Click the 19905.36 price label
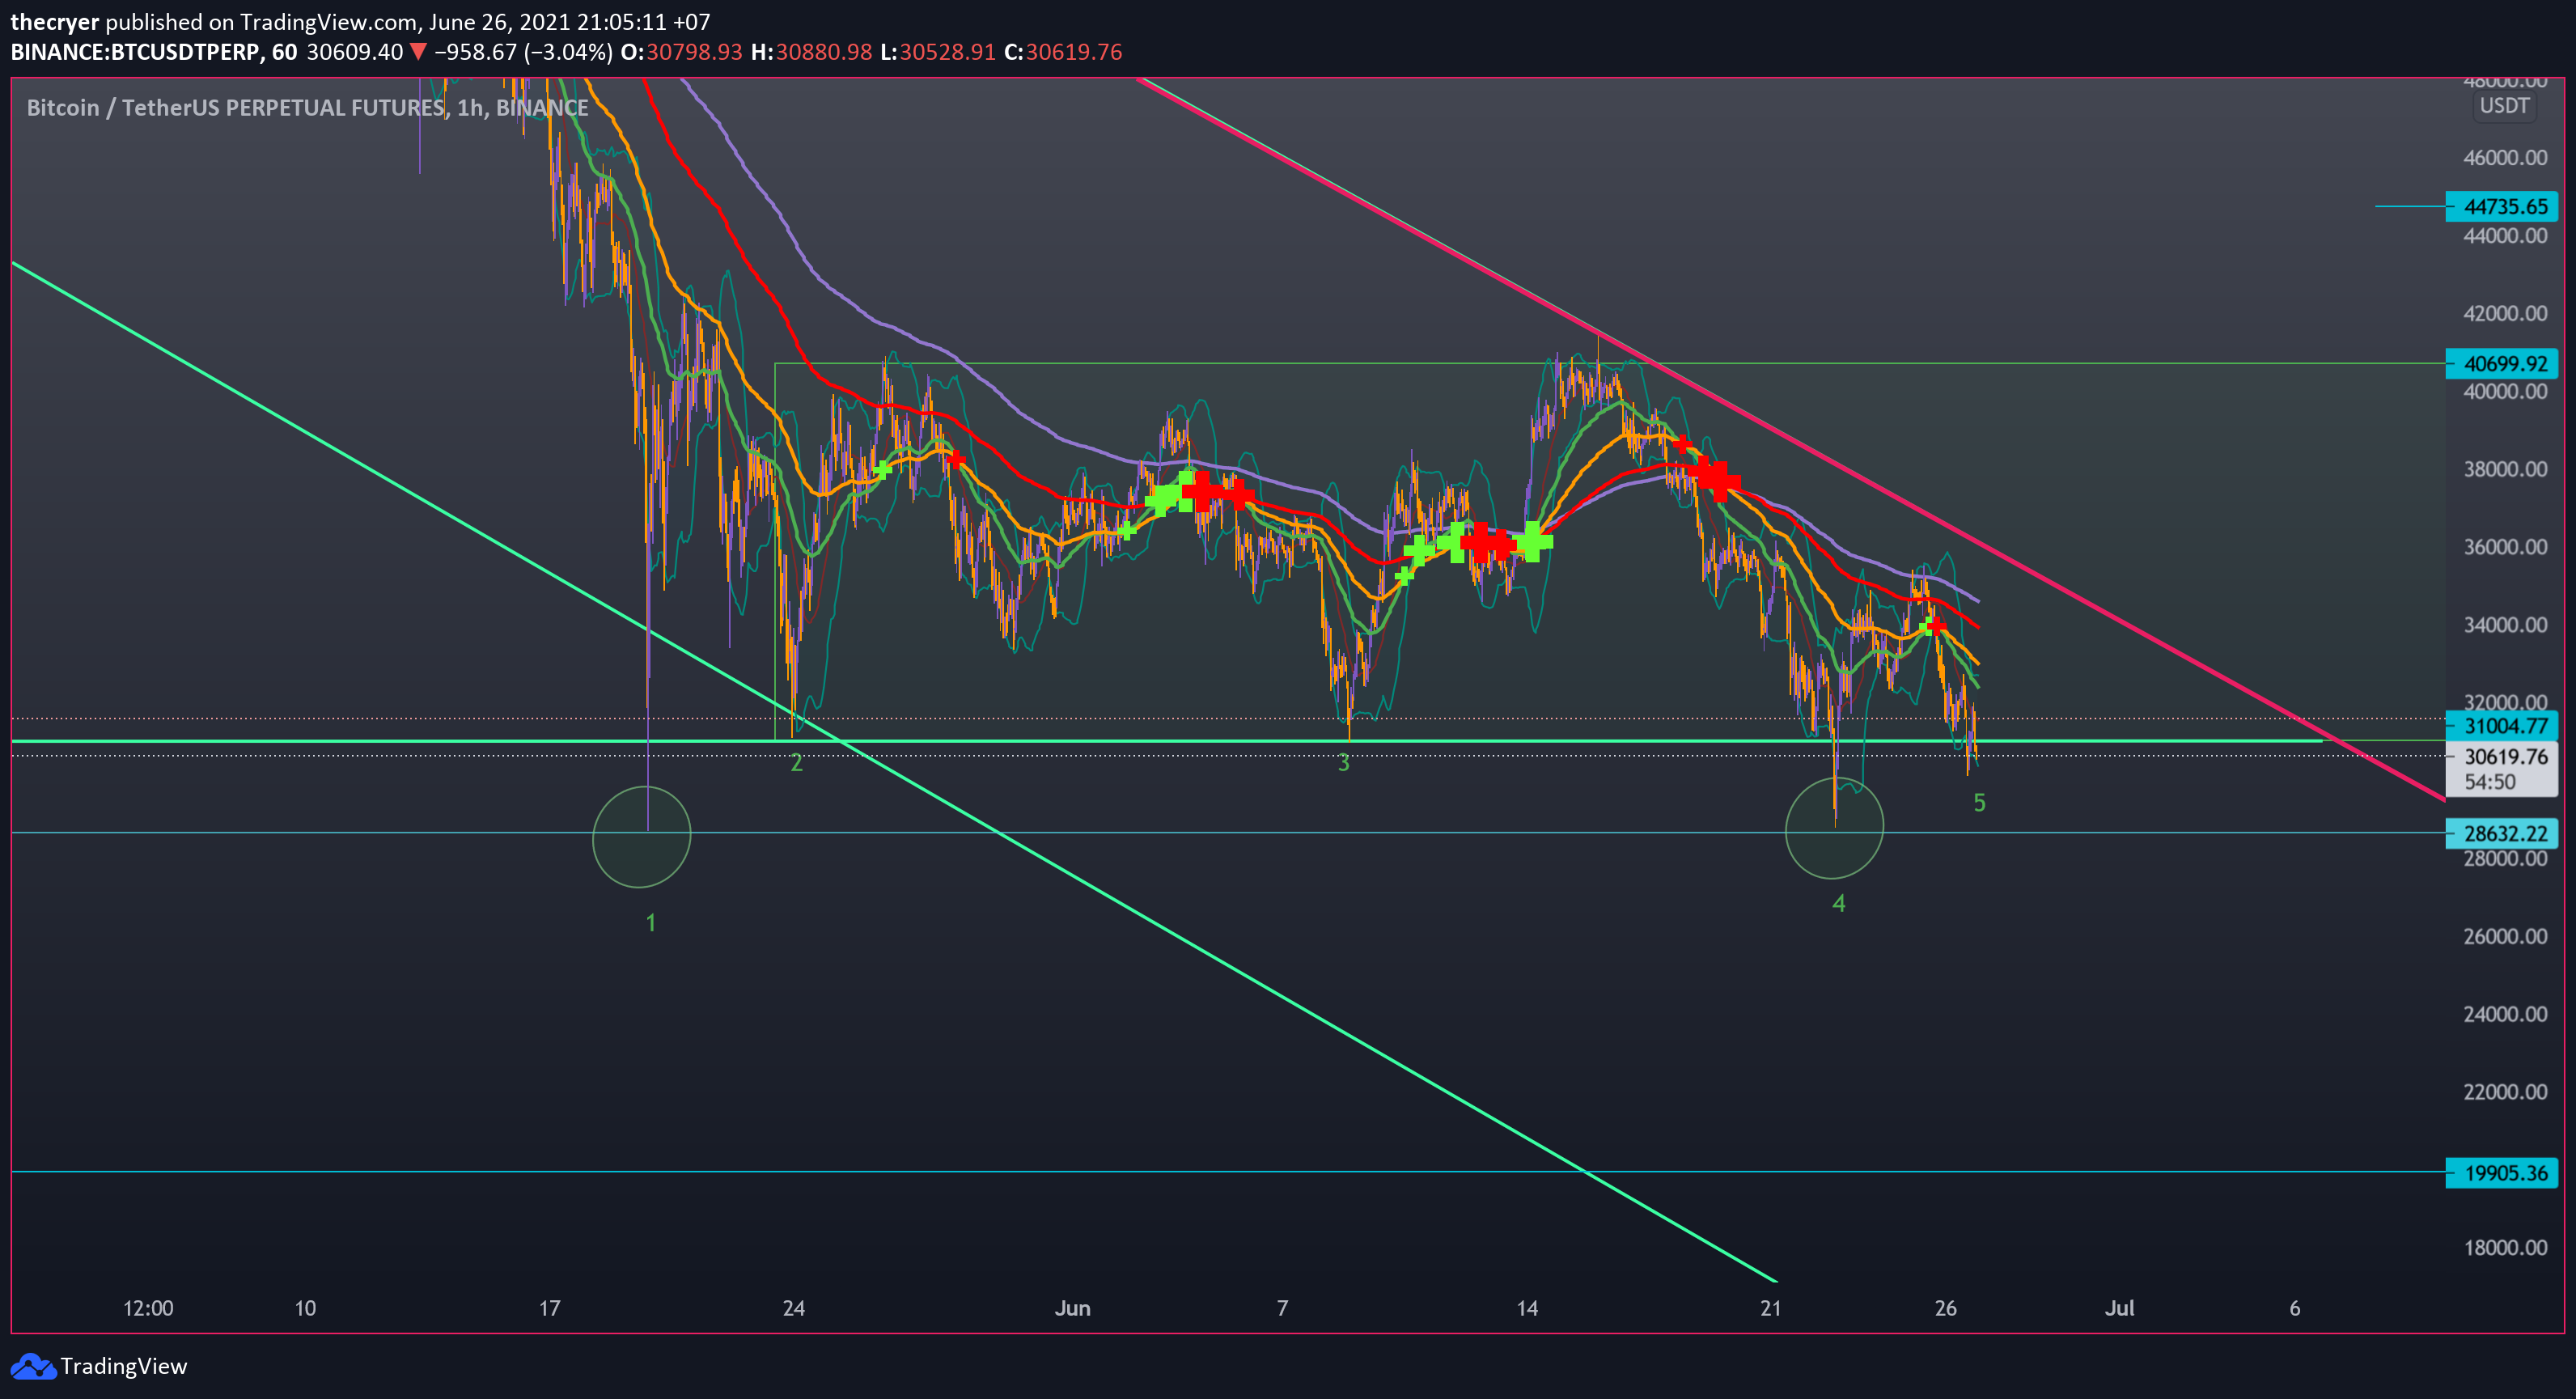The height and width of the screenshot is (1399, 2576). [x=2502, y=1172]
